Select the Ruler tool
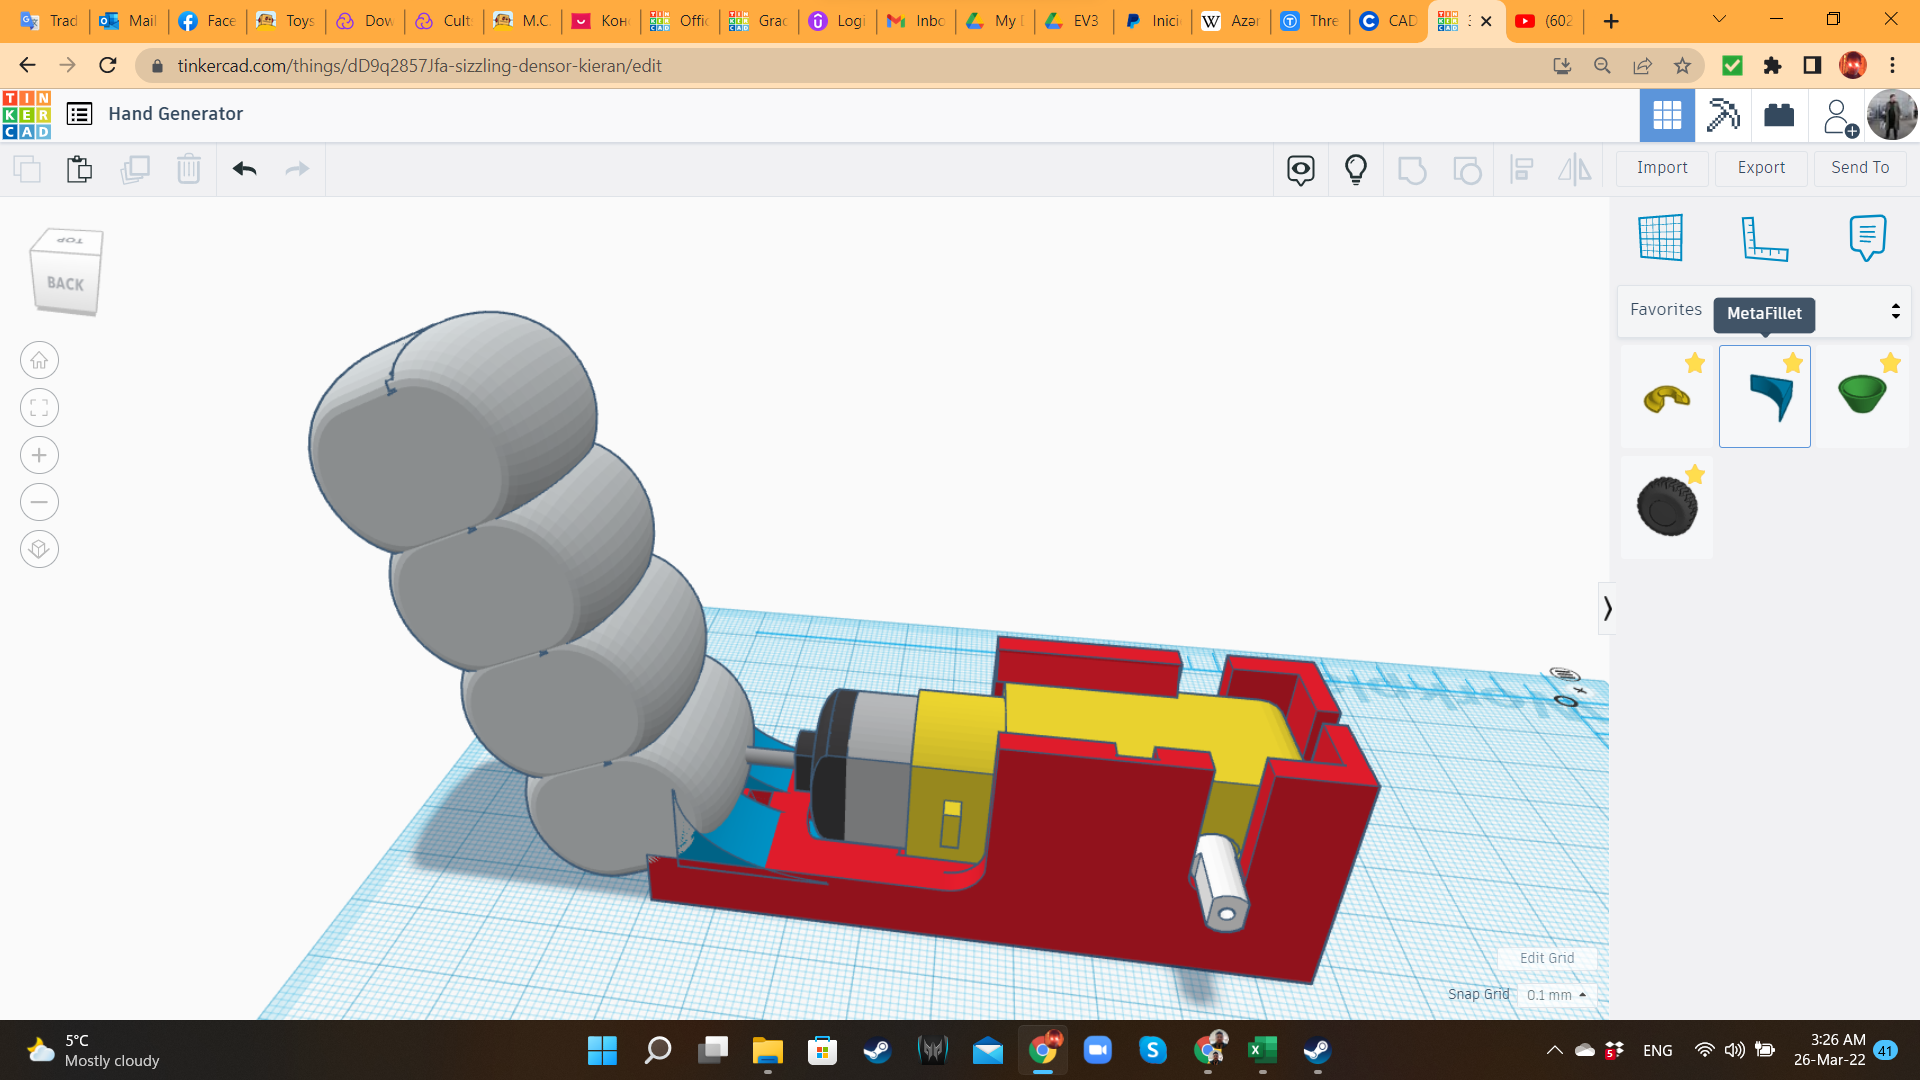The height and width of the screenshot is (1080, 1920). point(1765,238)
